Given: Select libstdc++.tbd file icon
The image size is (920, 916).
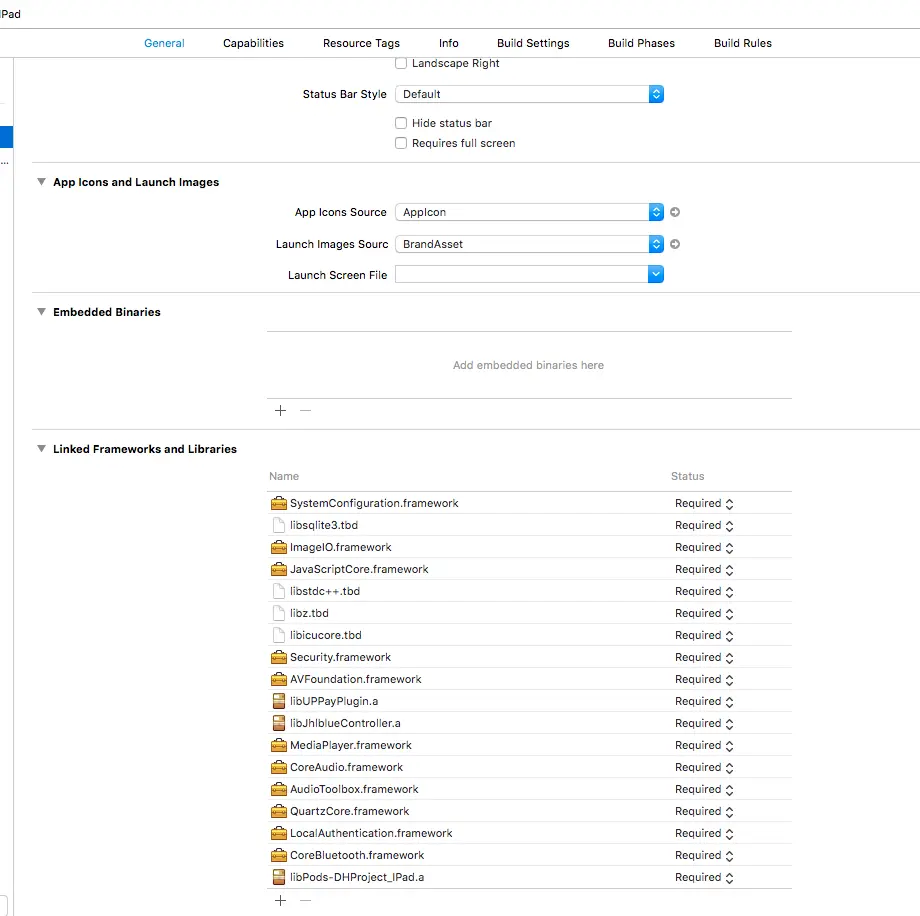Looking at the screenshot, I should 279,591.
